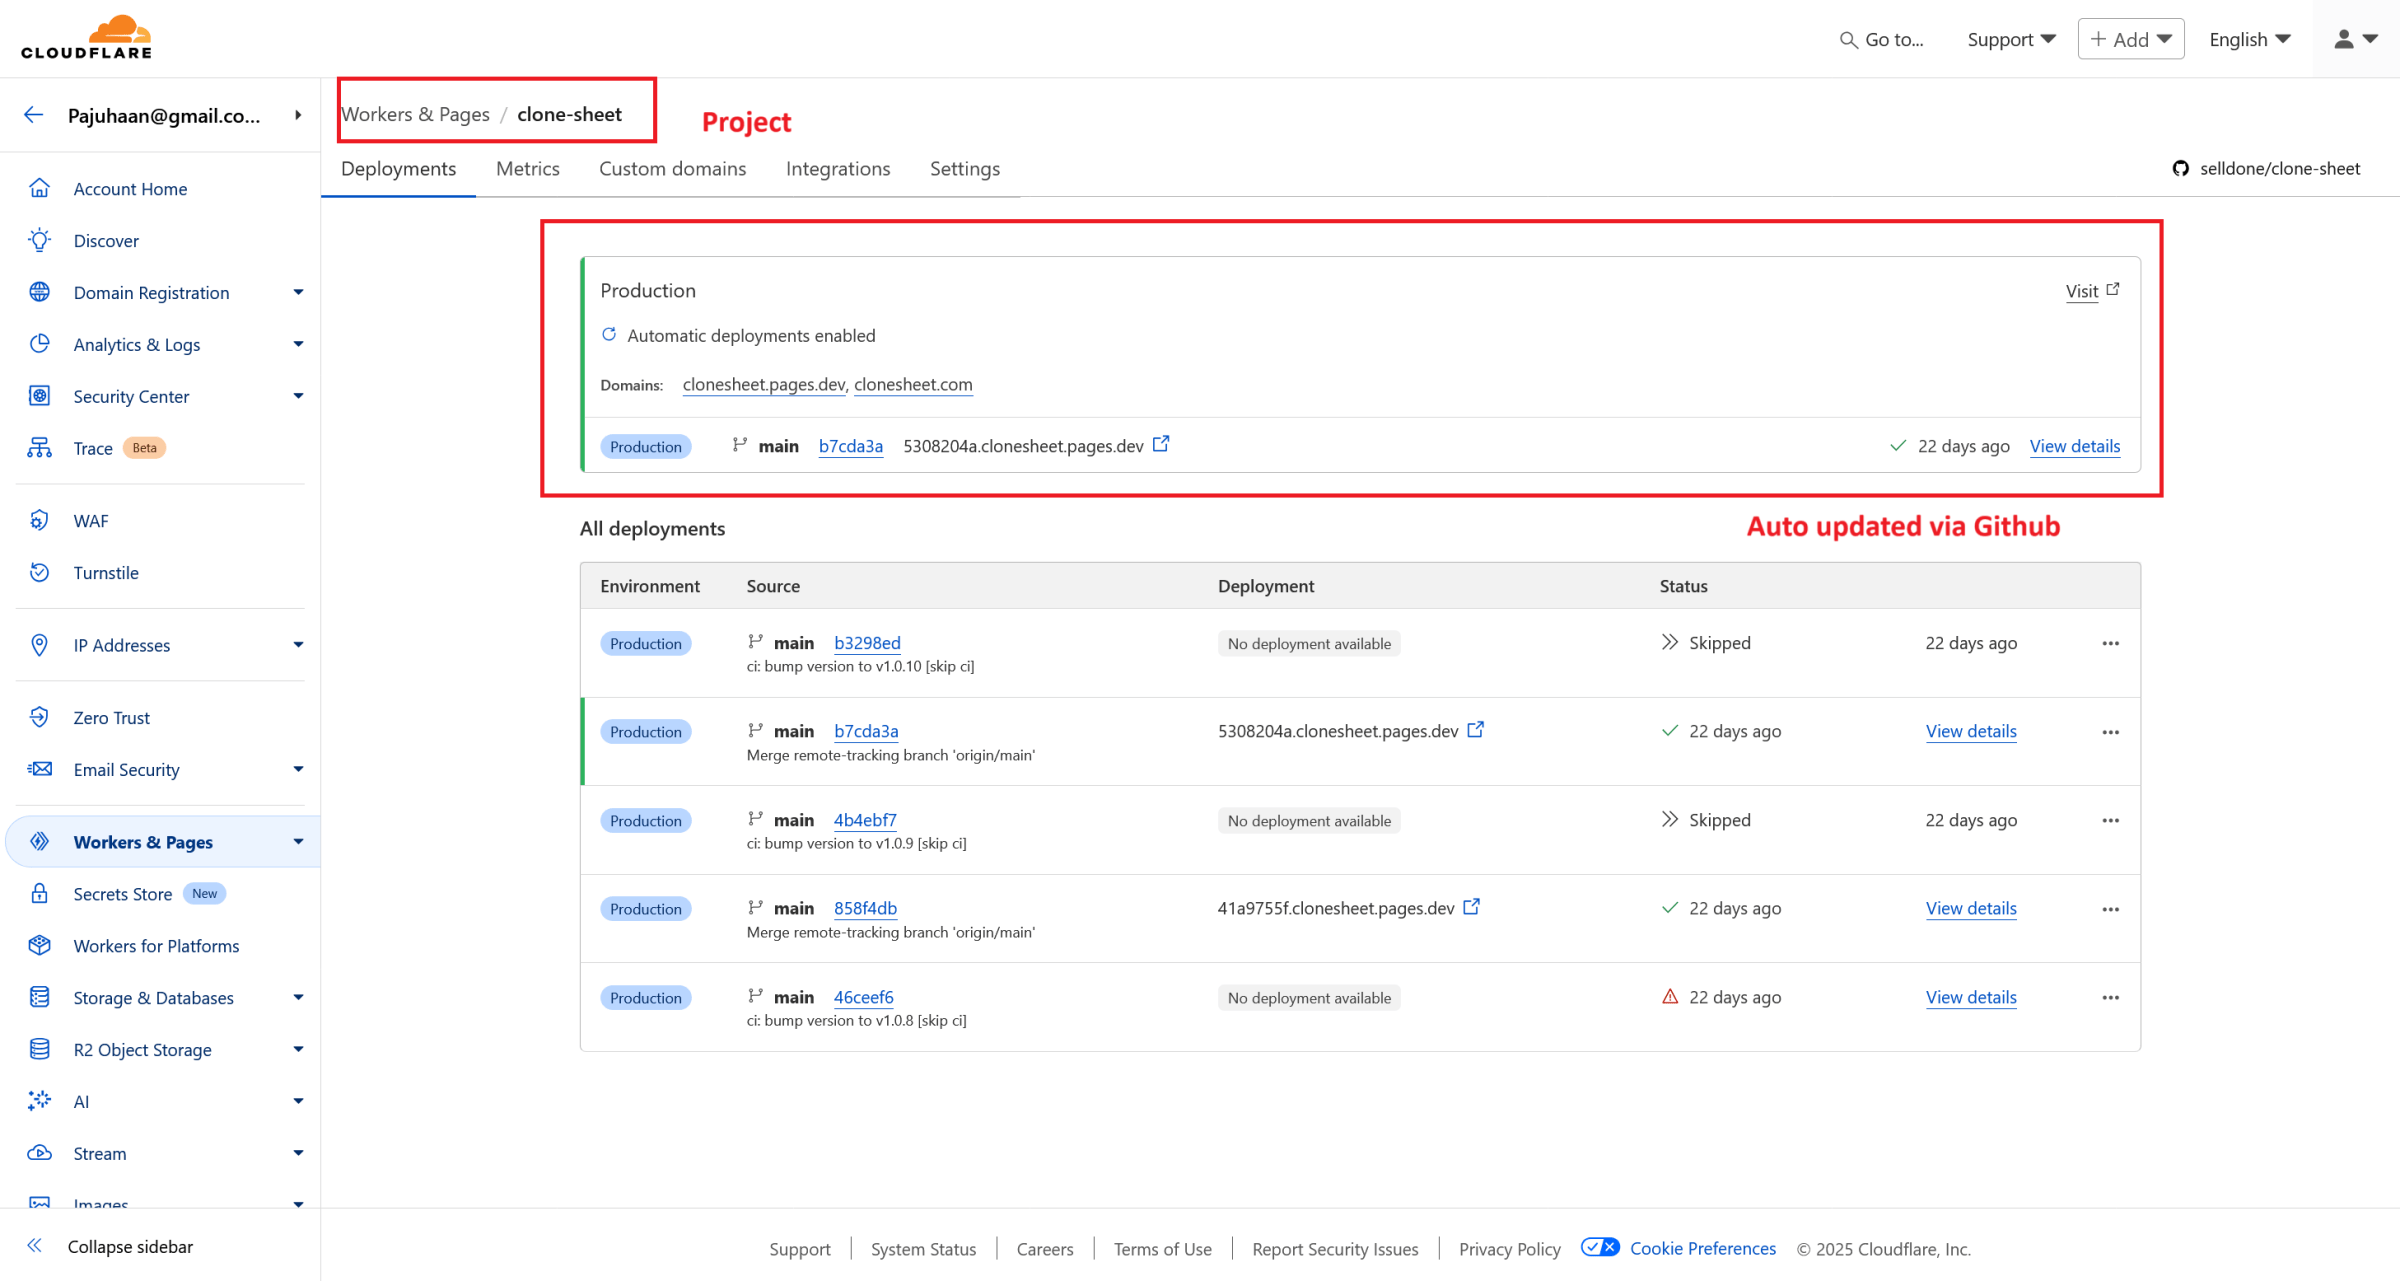
Task: Open the selldone/clone-sheet repository link
Action: point(2279,168)
